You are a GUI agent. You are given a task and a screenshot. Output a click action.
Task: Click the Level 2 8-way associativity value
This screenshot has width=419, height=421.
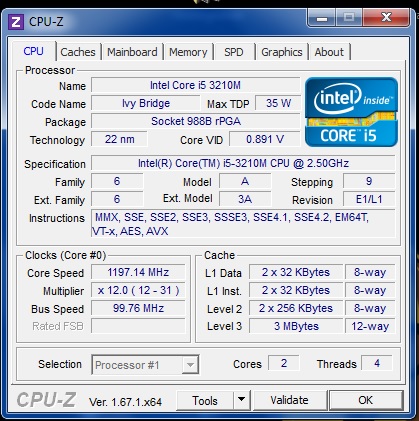pyautogui.click(x=370, y=308)
